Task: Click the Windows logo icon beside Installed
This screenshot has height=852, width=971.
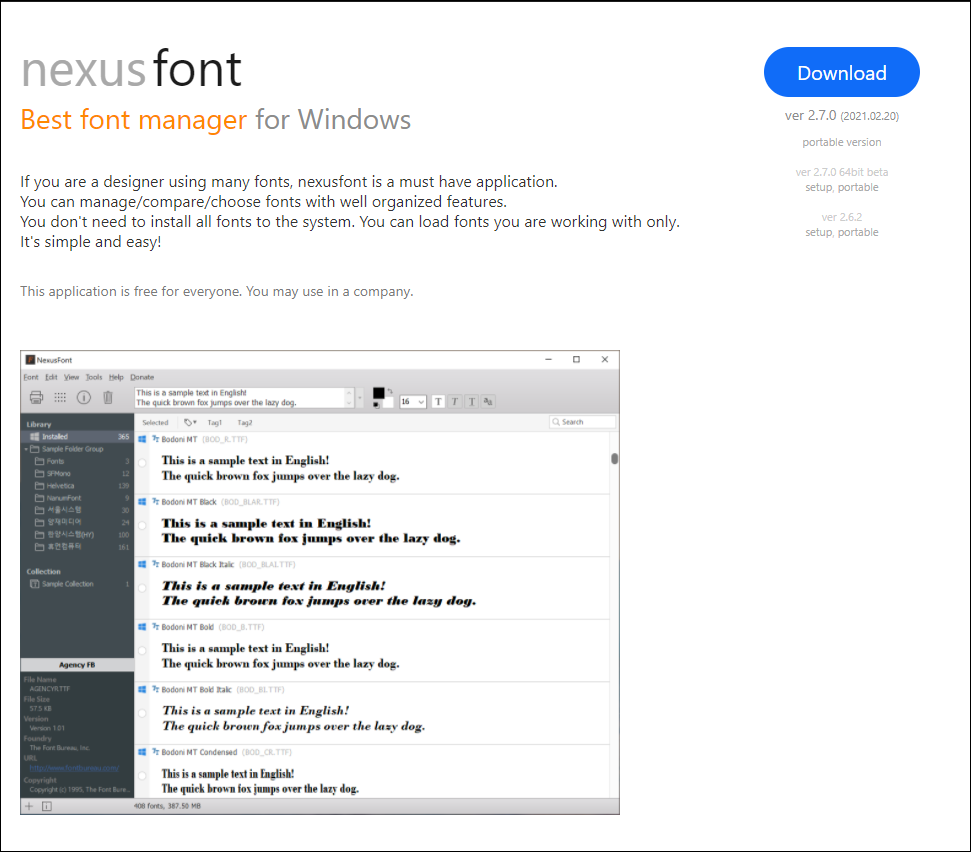Action: coord(35,437)
